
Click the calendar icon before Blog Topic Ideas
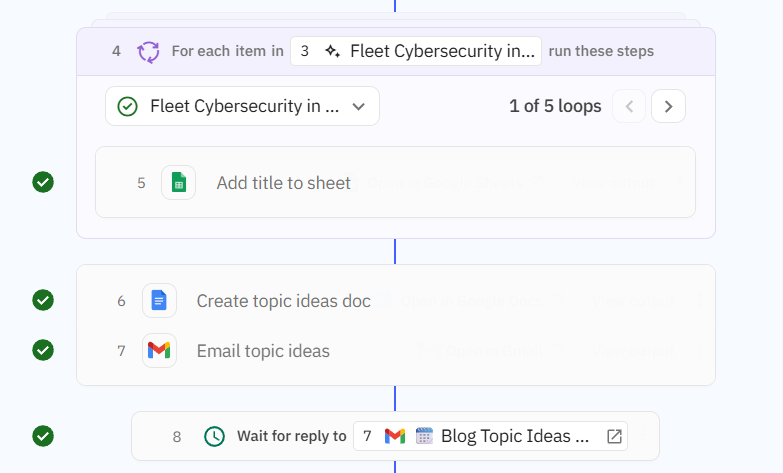pyautogui.click(x=424, y=436)
